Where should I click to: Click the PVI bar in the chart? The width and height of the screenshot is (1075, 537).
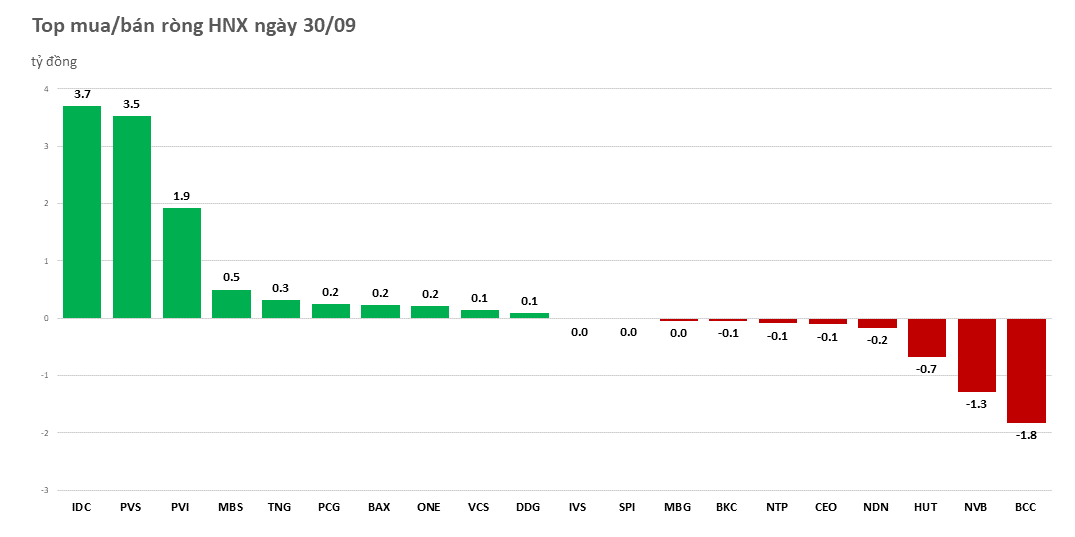click(181, 263)
